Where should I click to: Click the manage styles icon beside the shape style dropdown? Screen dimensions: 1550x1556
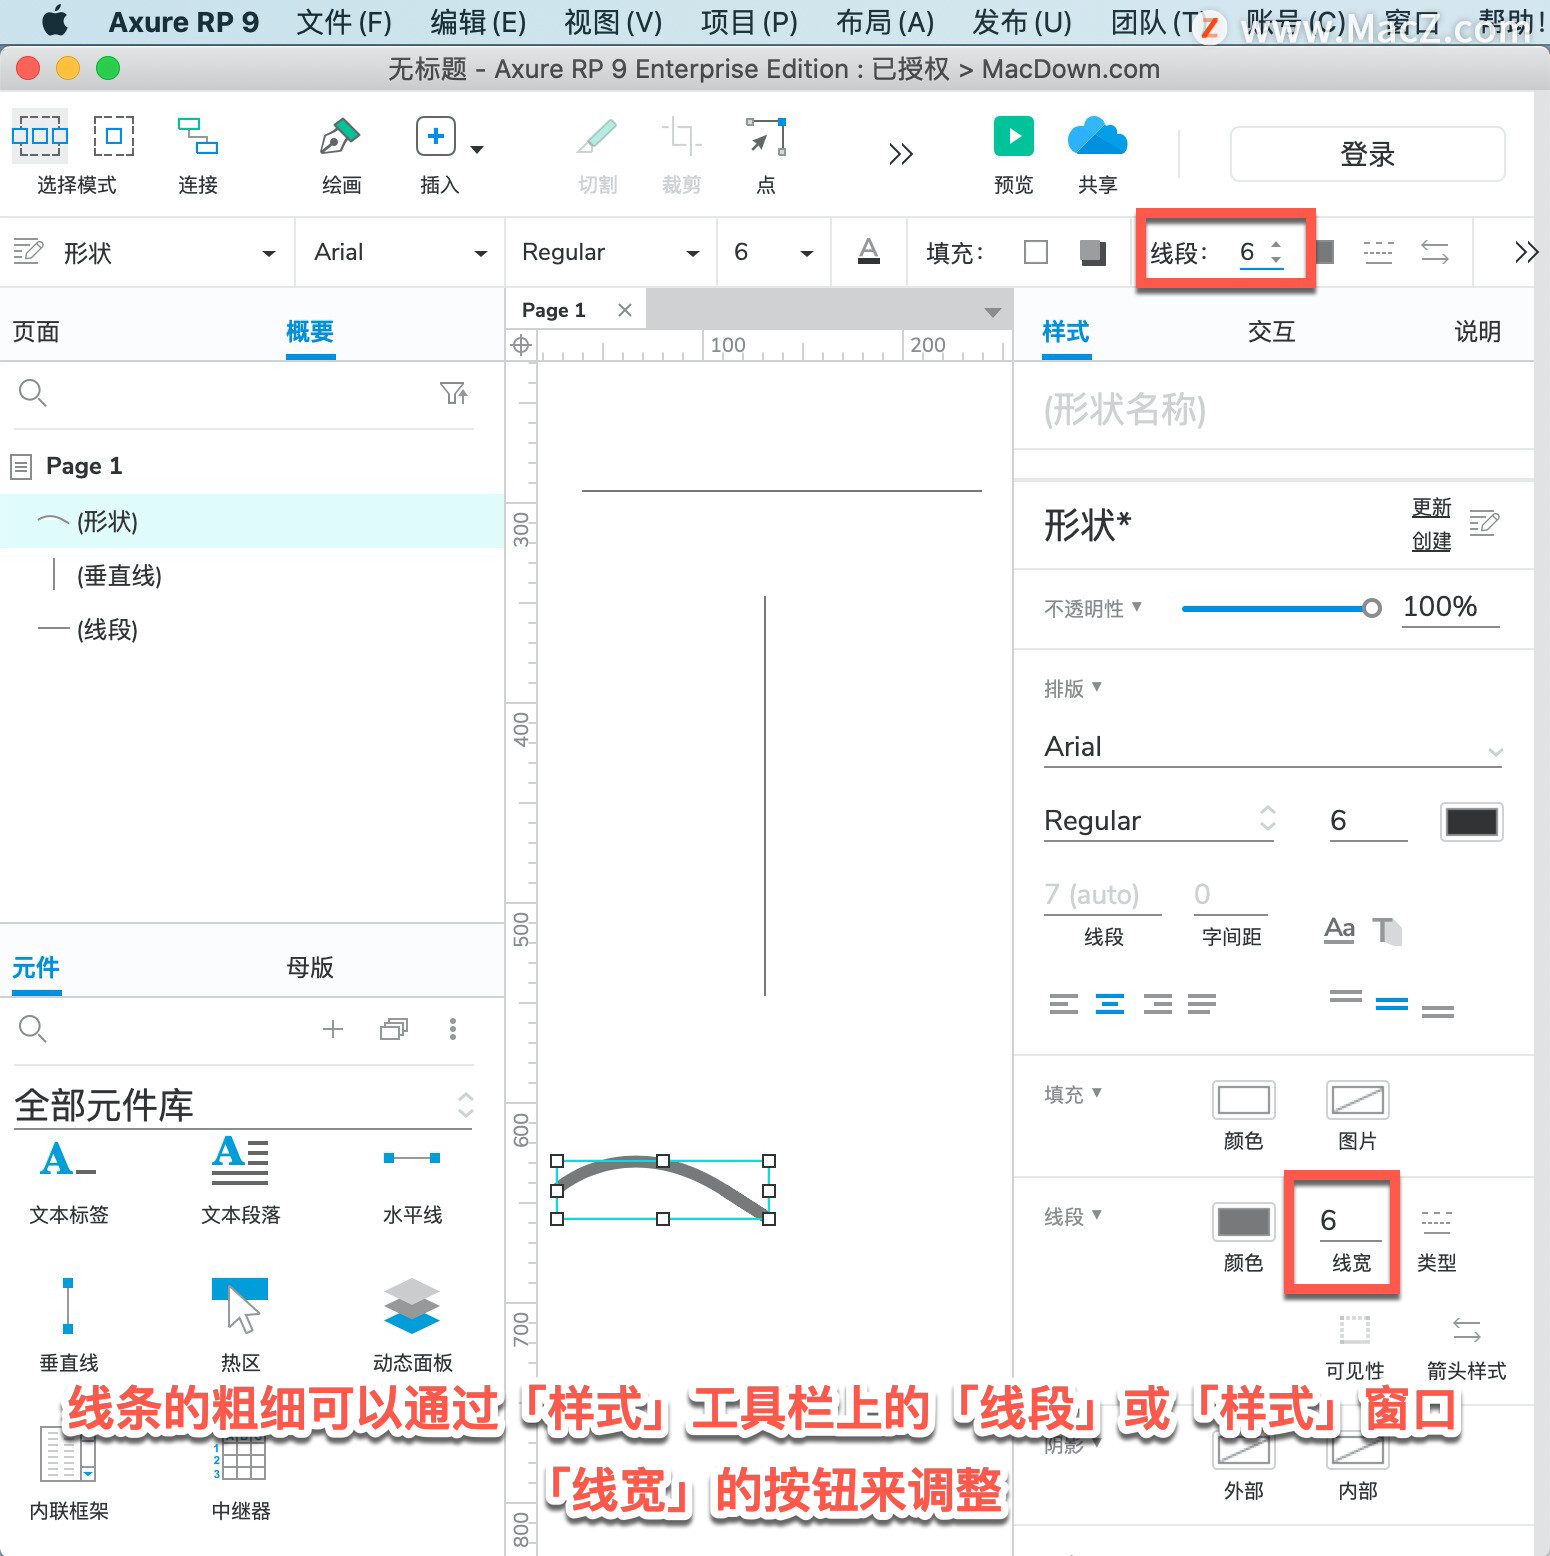pyautogui.click(x=28, y=251)
